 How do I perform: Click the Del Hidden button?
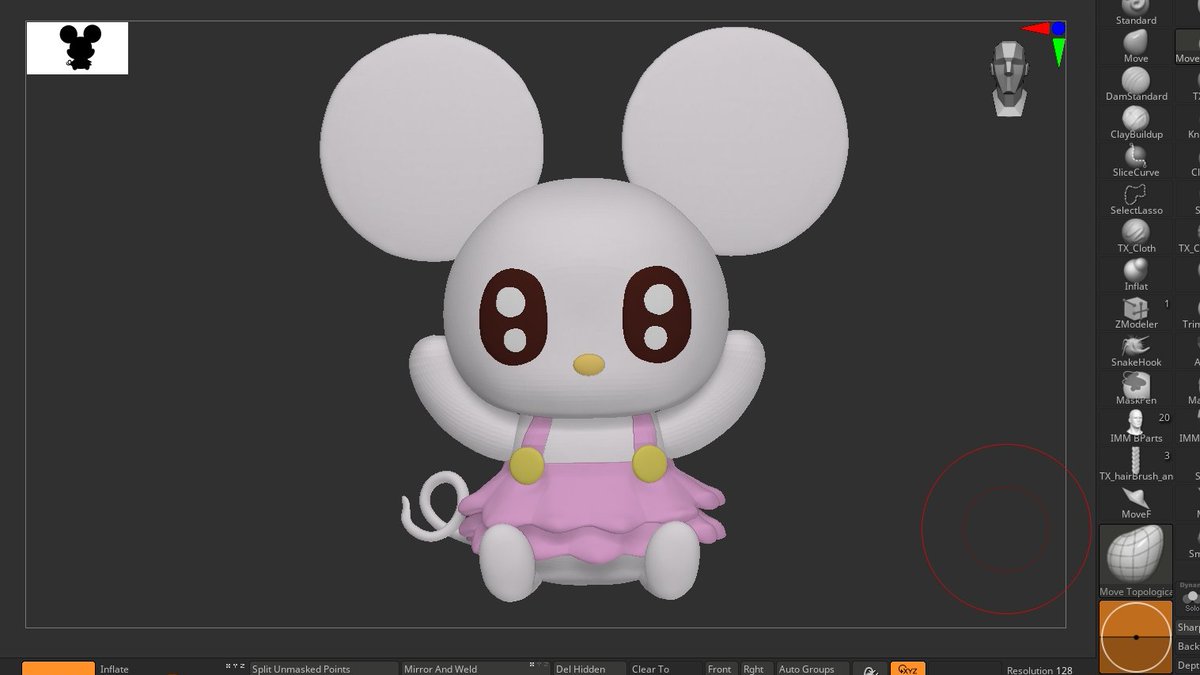tap(588, 669)
